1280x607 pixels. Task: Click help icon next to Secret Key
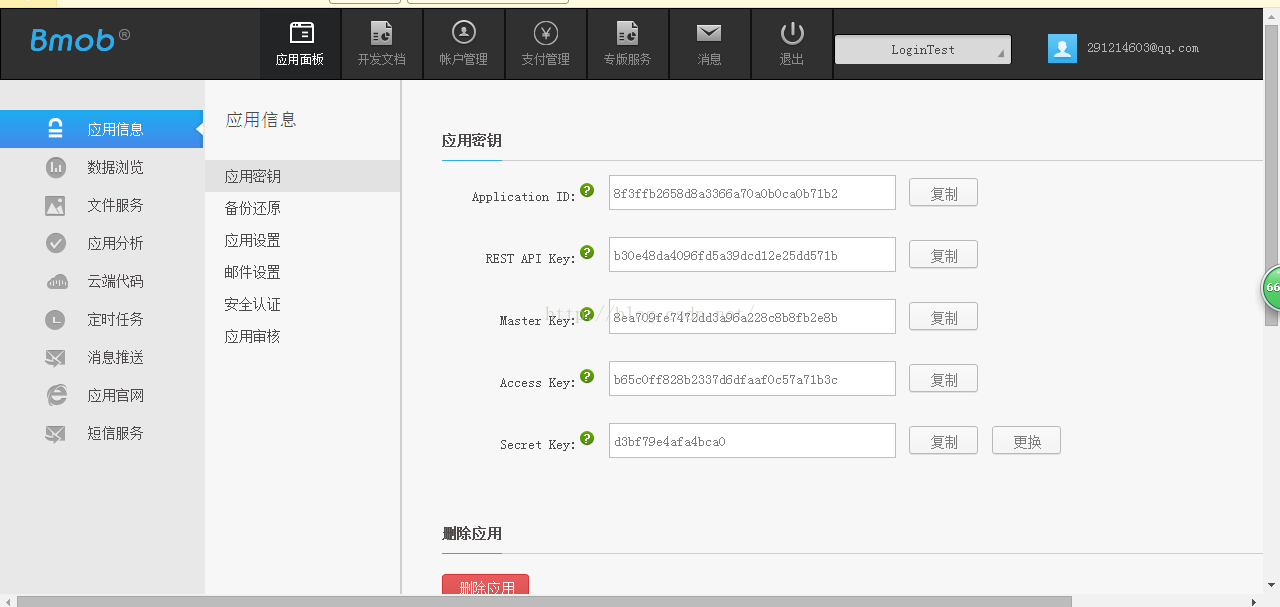(587, 438)
